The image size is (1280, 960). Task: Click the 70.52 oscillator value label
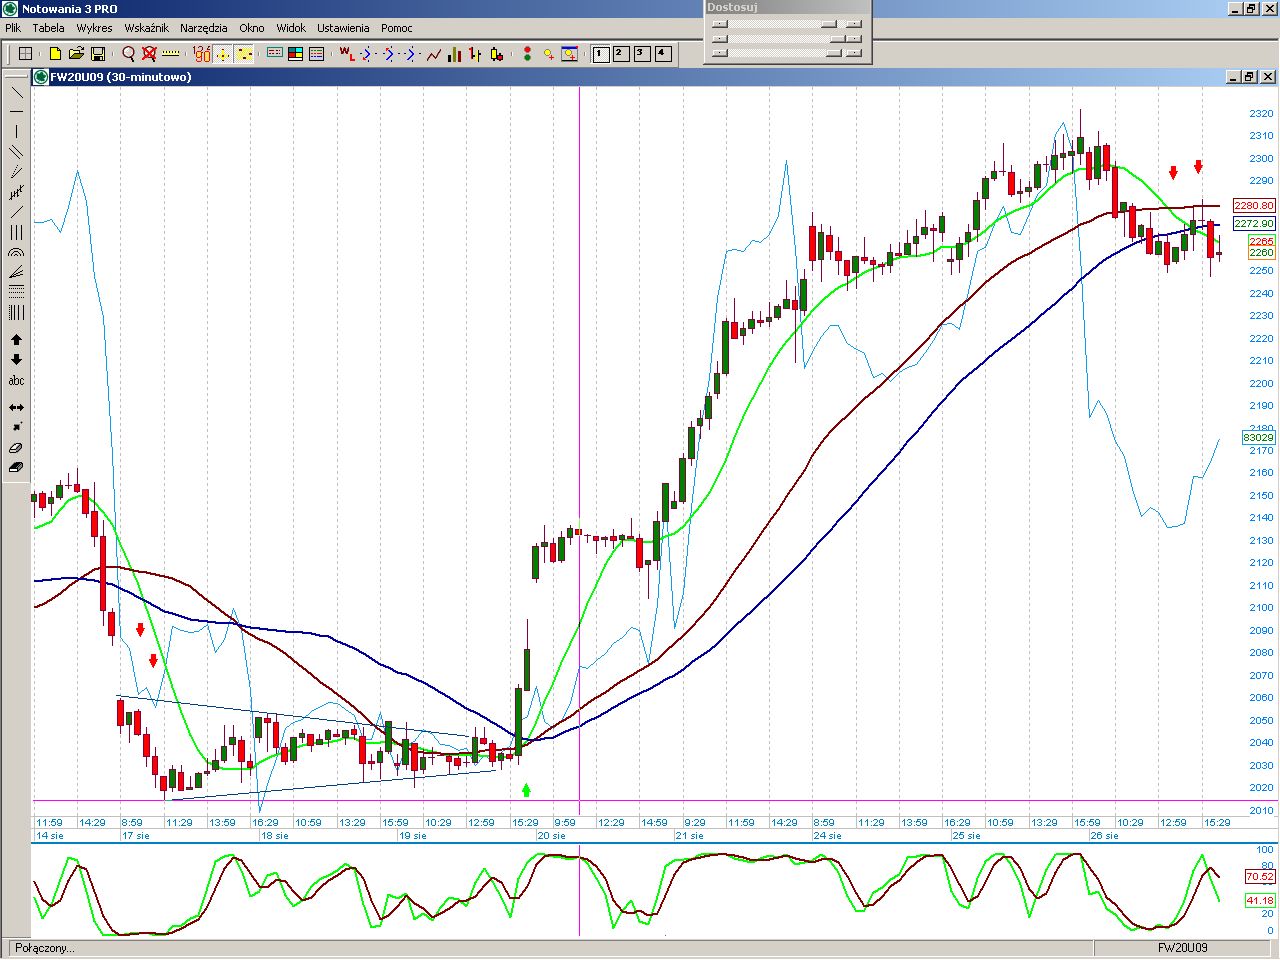[1260, 877]
